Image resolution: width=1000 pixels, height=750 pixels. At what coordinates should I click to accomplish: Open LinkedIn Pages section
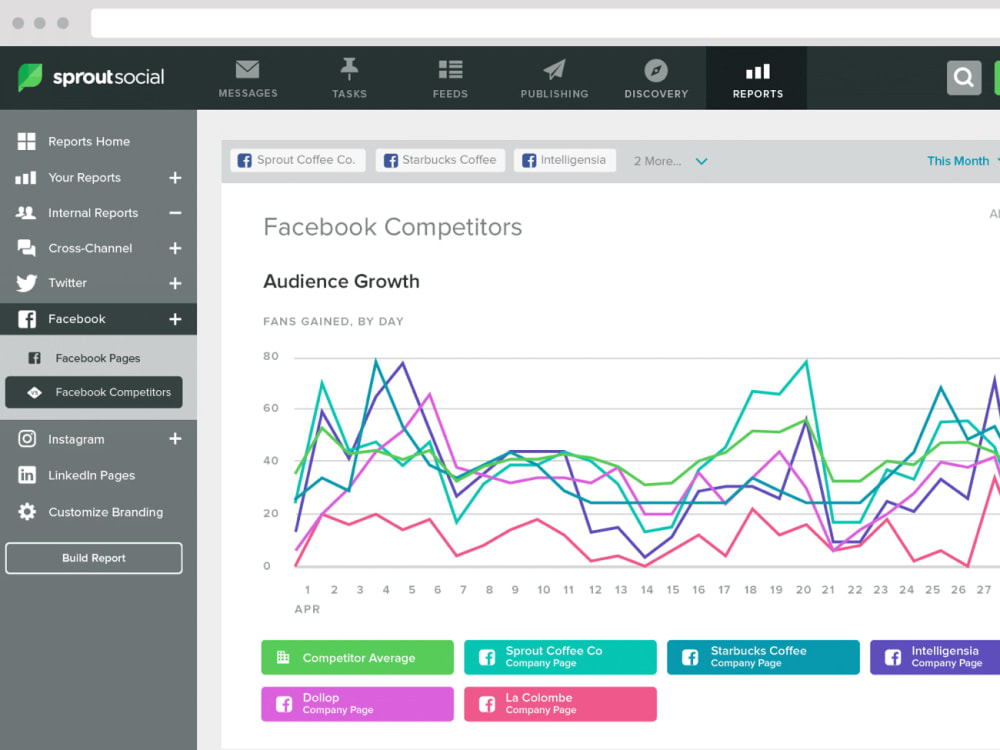pyautogui.click(x=91, y=475)
